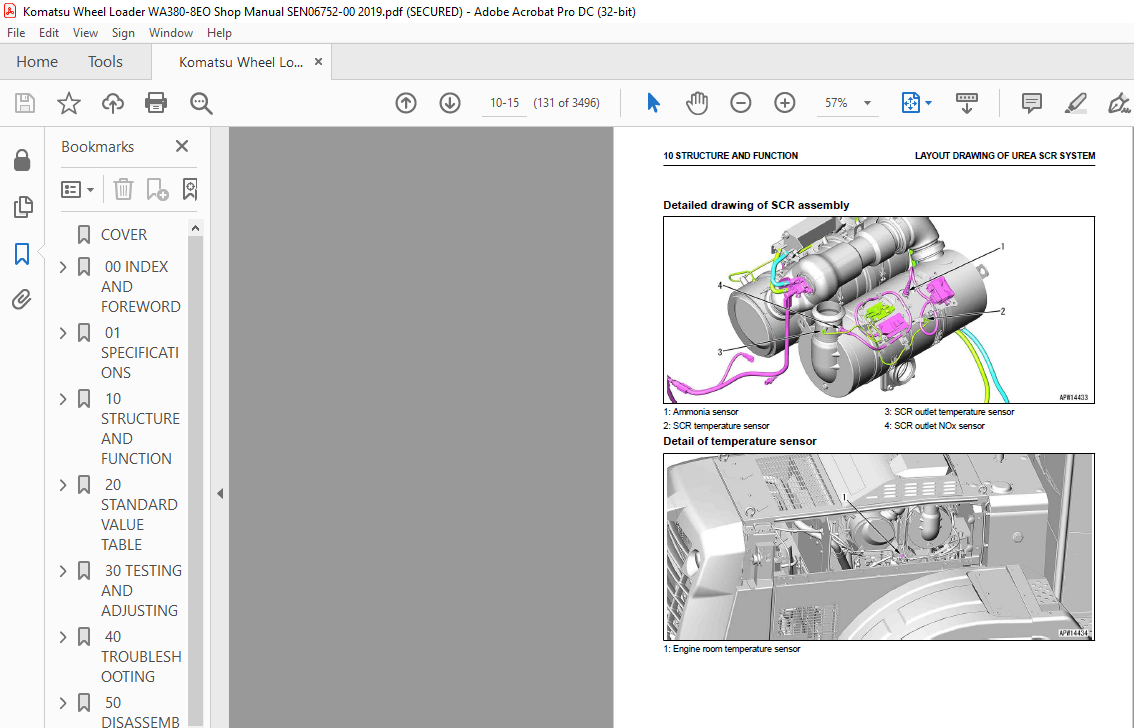Click the Save file icon
This screenshot has width=1134, height=728.
[25, 103]
